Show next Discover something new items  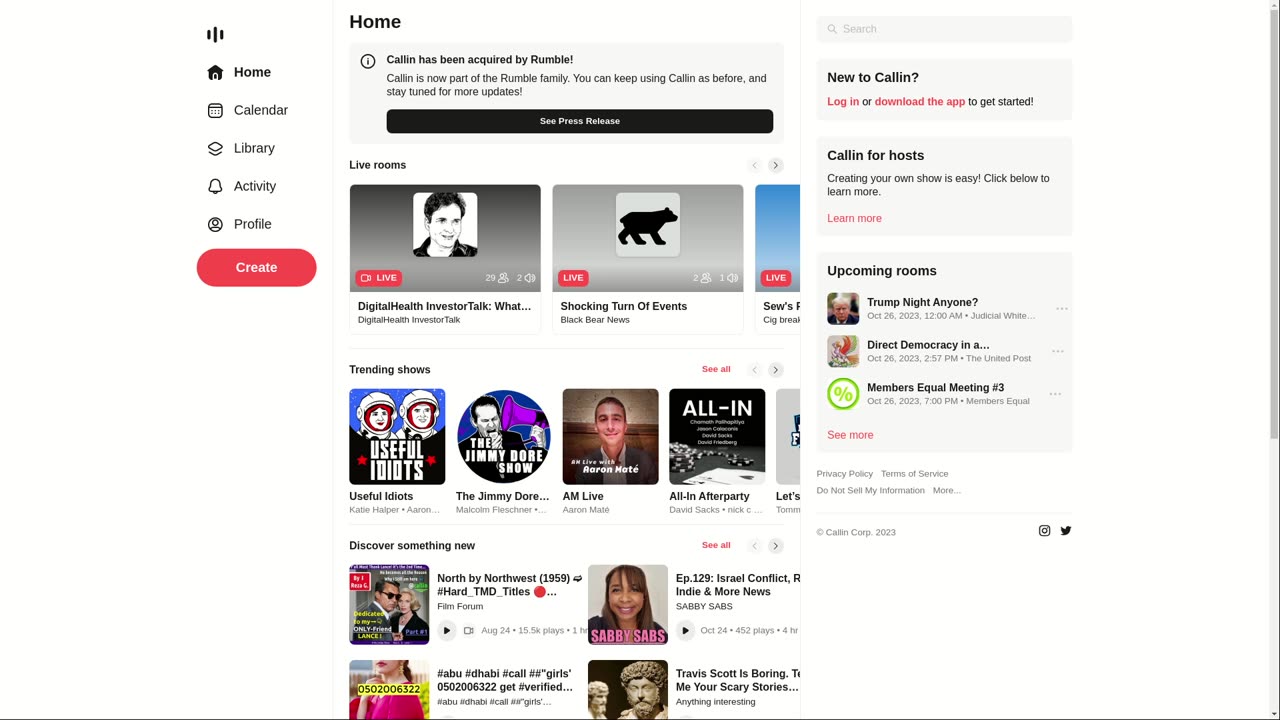(x=775, y=546)
